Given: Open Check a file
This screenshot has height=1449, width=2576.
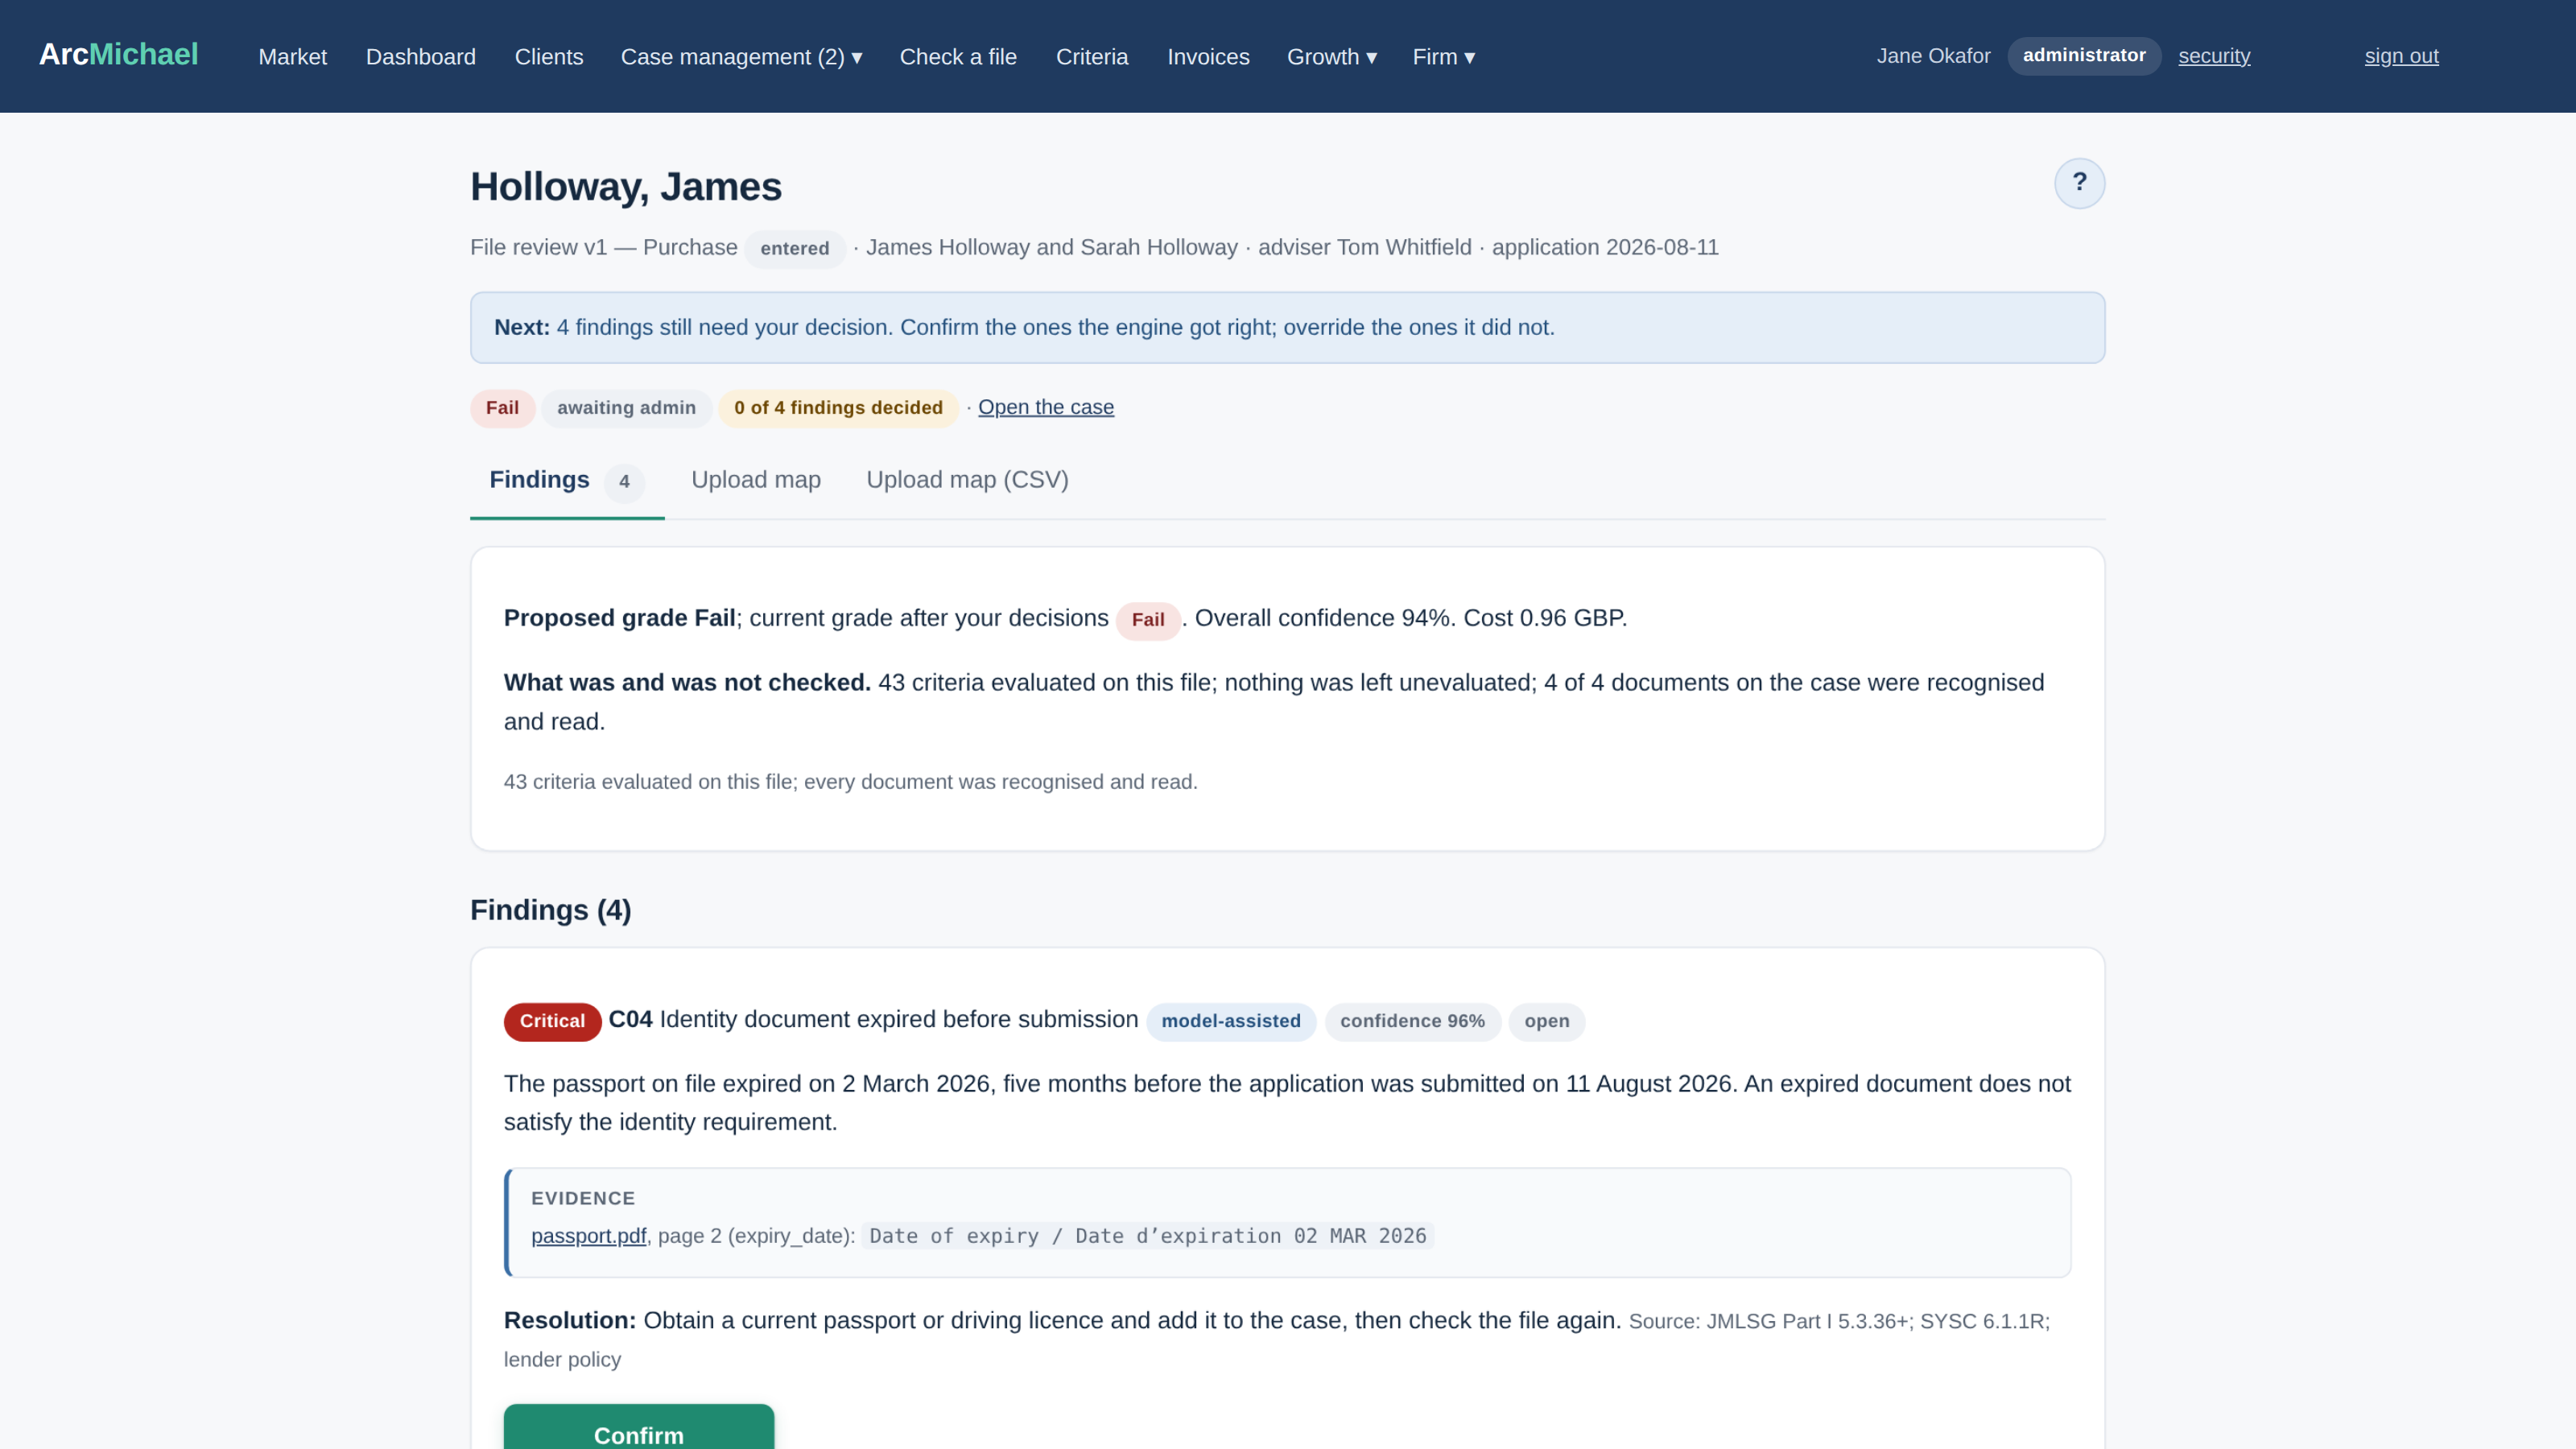Looking at the screenshot, I should pyautogui.click(x=957, y=57).
